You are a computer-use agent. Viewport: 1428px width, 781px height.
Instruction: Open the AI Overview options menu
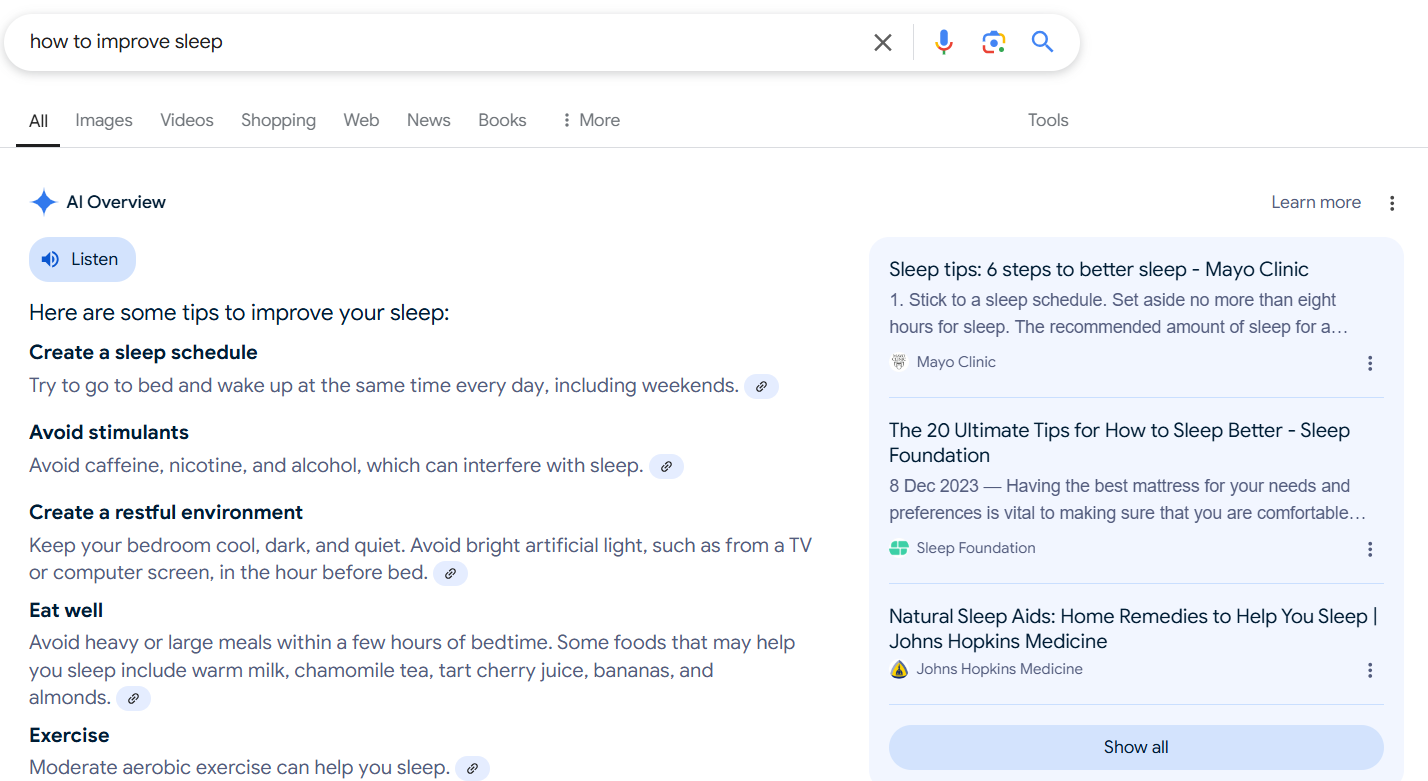click(1392, 202)
